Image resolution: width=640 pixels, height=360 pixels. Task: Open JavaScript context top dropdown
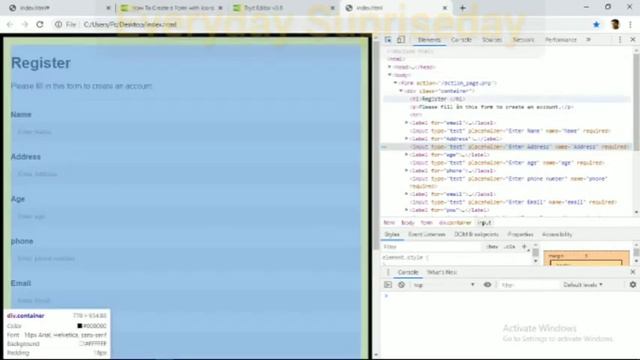(x=444, y=285)
